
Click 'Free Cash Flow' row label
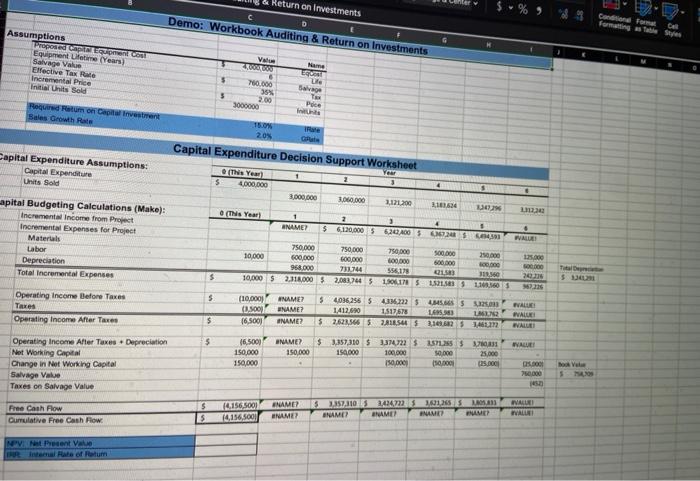[x=35, y=408]
